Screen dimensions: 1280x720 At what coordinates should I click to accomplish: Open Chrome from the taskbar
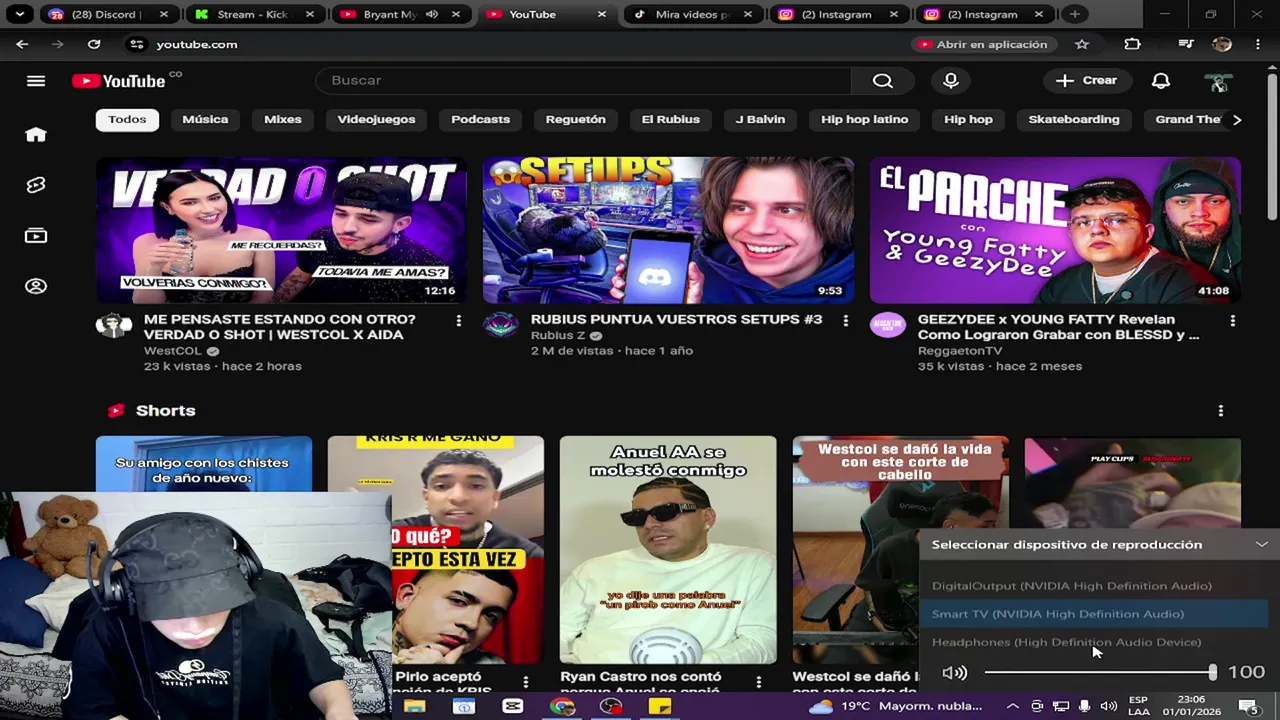tap(562, 707)
